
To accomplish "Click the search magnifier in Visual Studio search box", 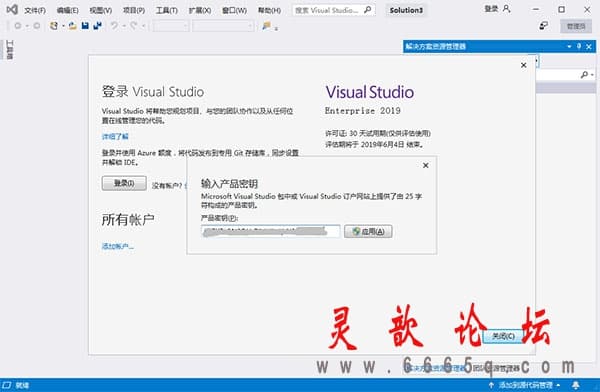I will coord(367,10).
